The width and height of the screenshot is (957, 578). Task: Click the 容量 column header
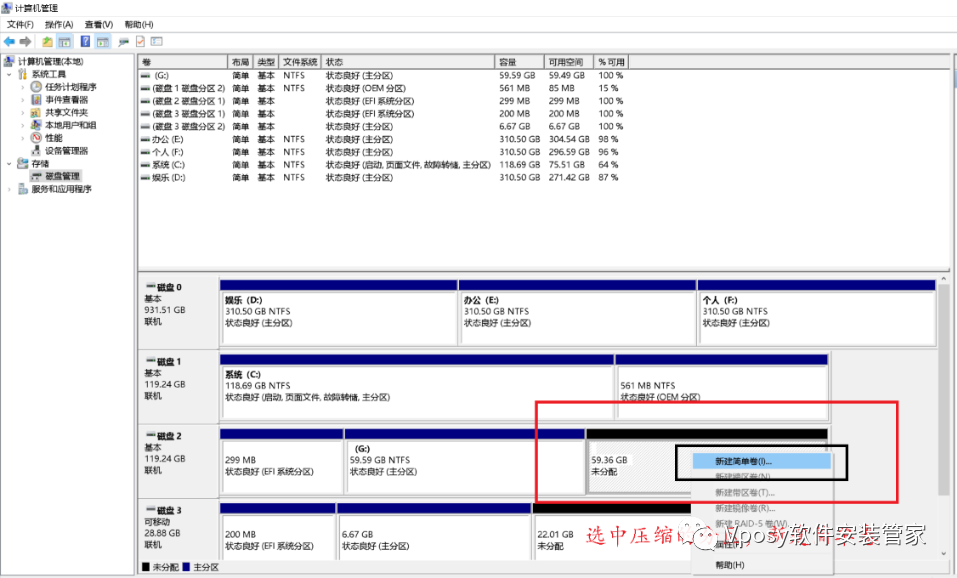click(x=519, y=62)
